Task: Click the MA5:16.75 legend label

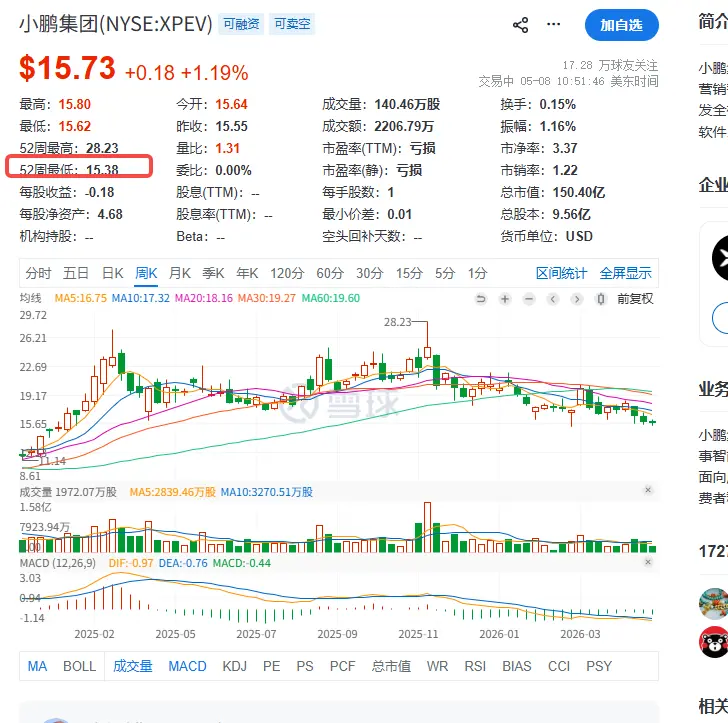Action: (x=80, y=298)
